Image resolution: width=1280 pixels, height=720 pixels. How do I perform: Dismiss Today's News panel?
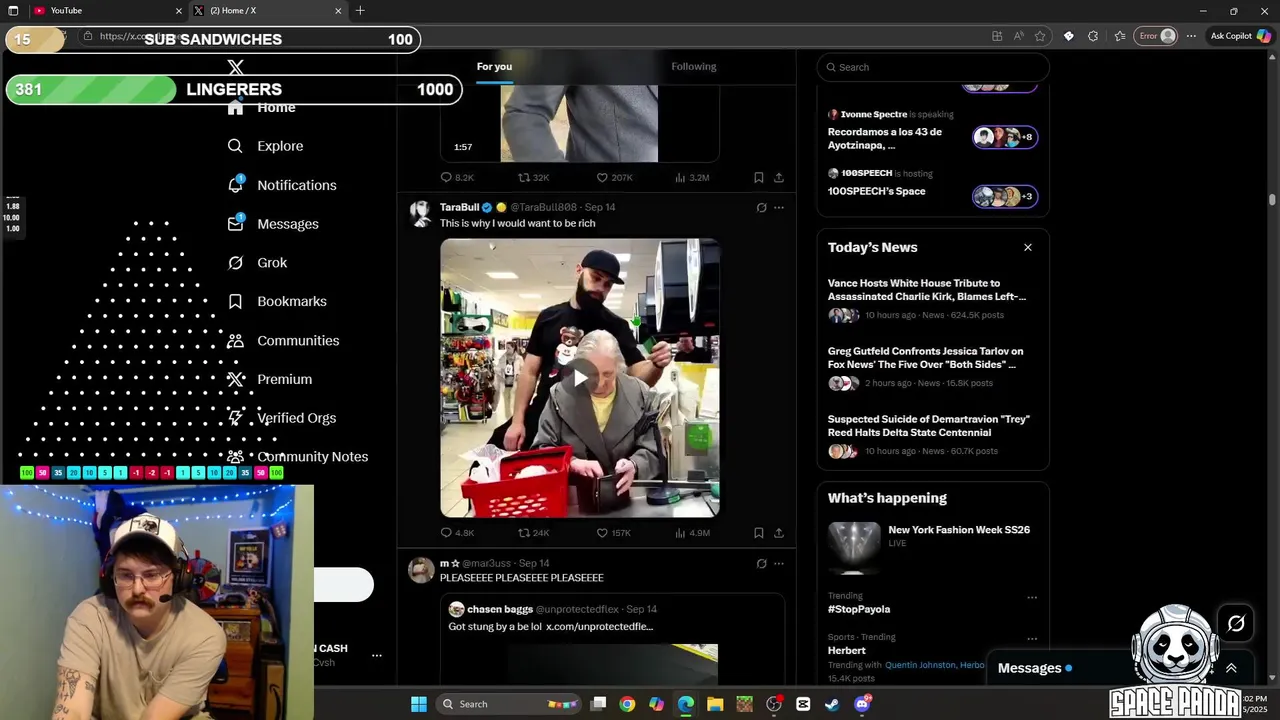1027,247
